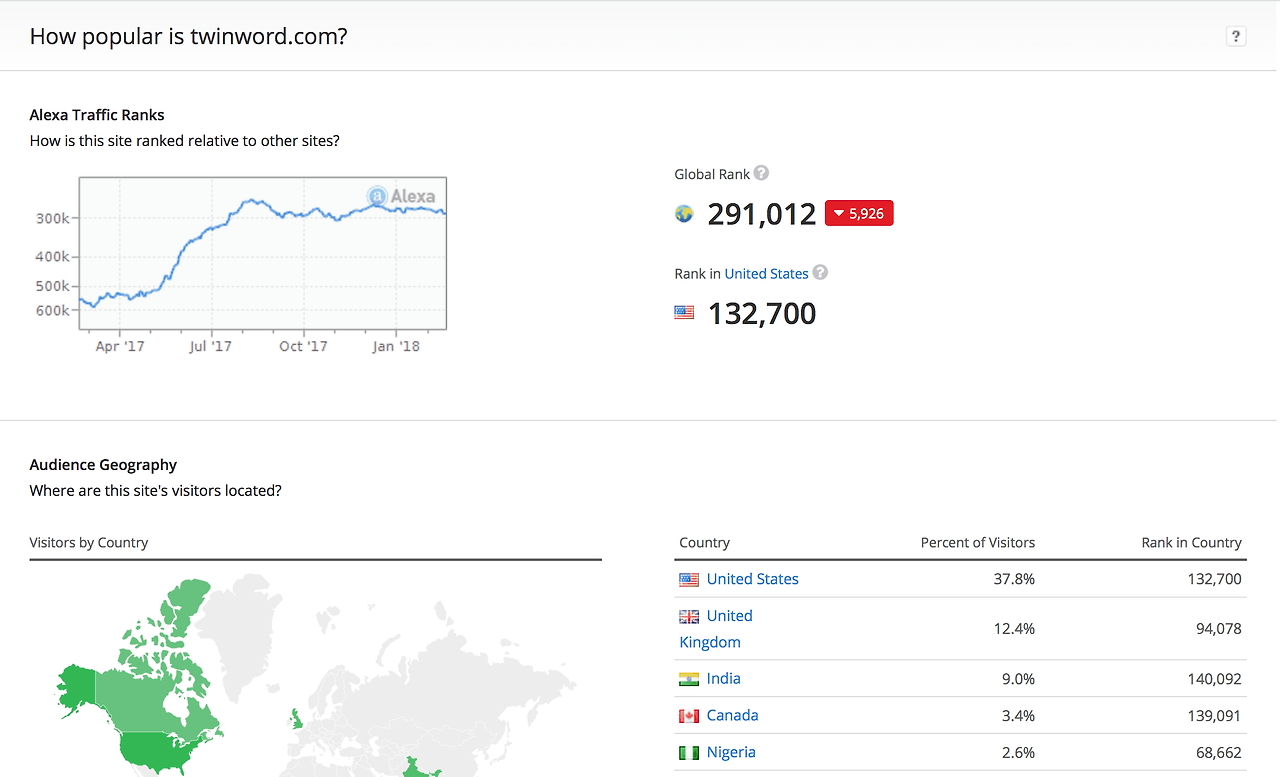Click the Canada flag icon
The width and height of the screenshot is (1280, 777).
pos(689,715)
